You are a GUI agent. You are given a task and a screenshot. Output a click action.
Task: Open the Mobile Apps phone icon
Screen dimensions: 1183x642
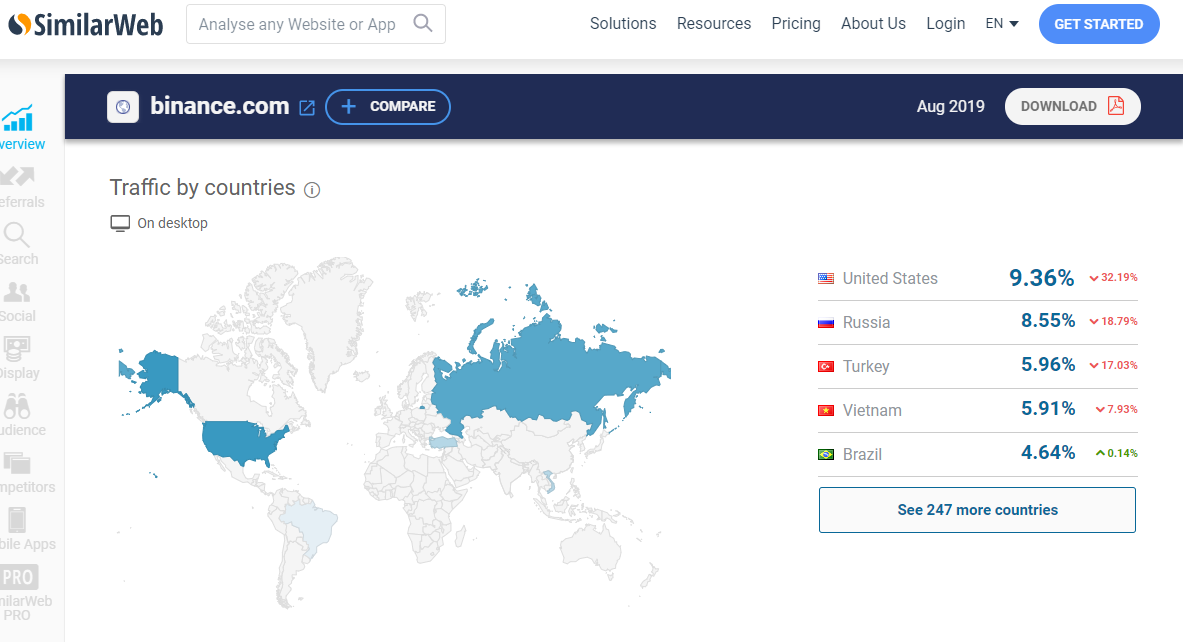pyautogui.click(x=17, y=520)
